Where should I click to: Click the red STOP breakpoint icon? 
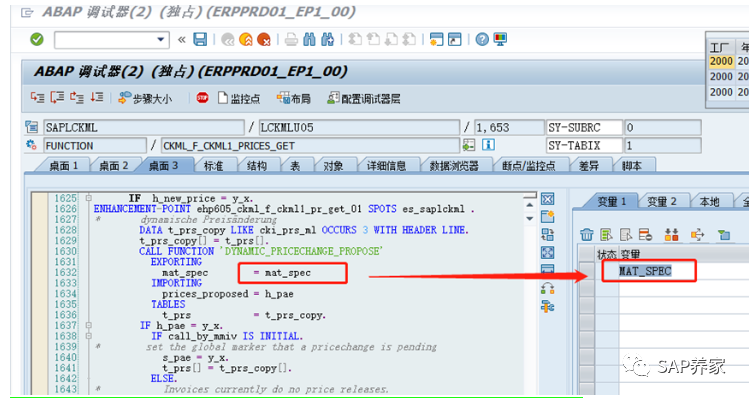coord(203,98)
